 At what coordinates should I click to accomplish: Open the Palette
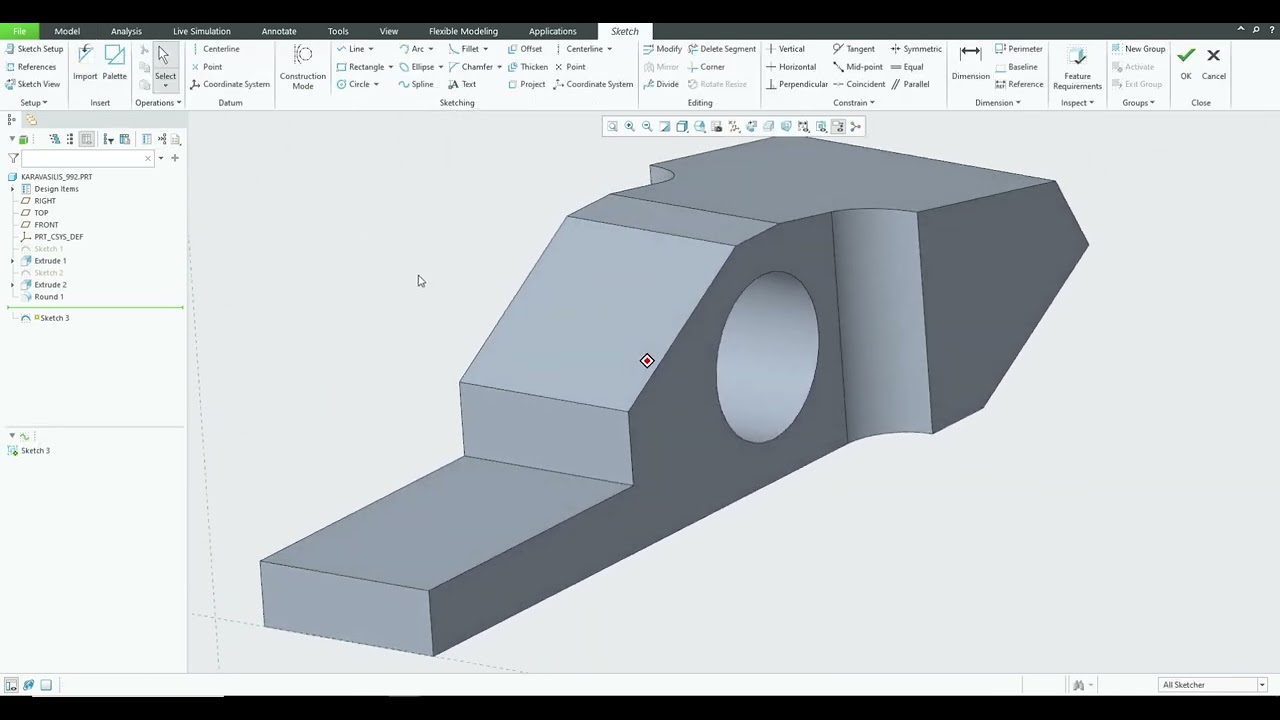click(x=114, y=62)
